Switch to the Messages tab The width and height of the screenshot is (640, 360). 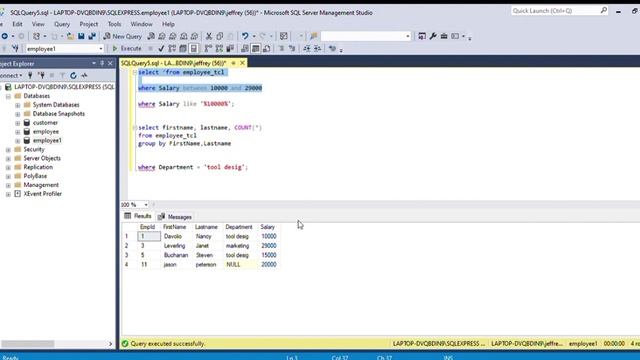(175, 217)
